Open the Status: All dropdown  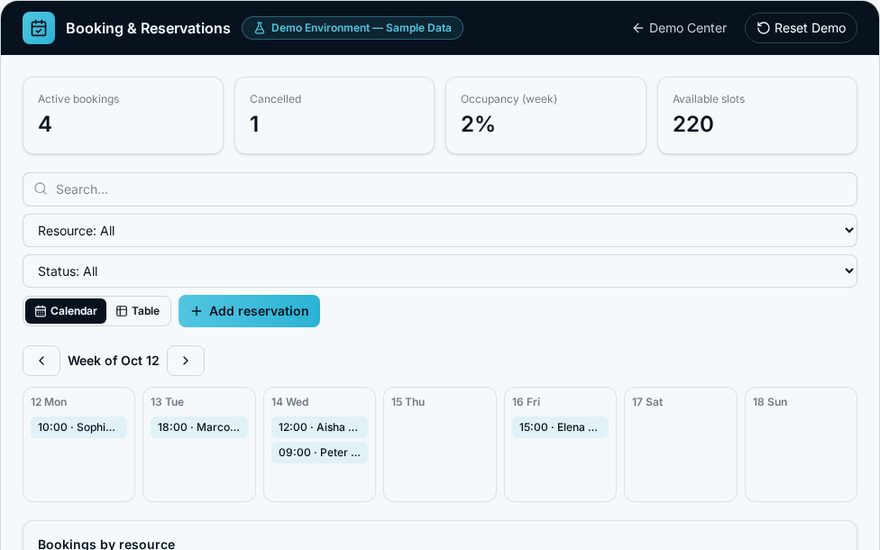coord(439,272)
